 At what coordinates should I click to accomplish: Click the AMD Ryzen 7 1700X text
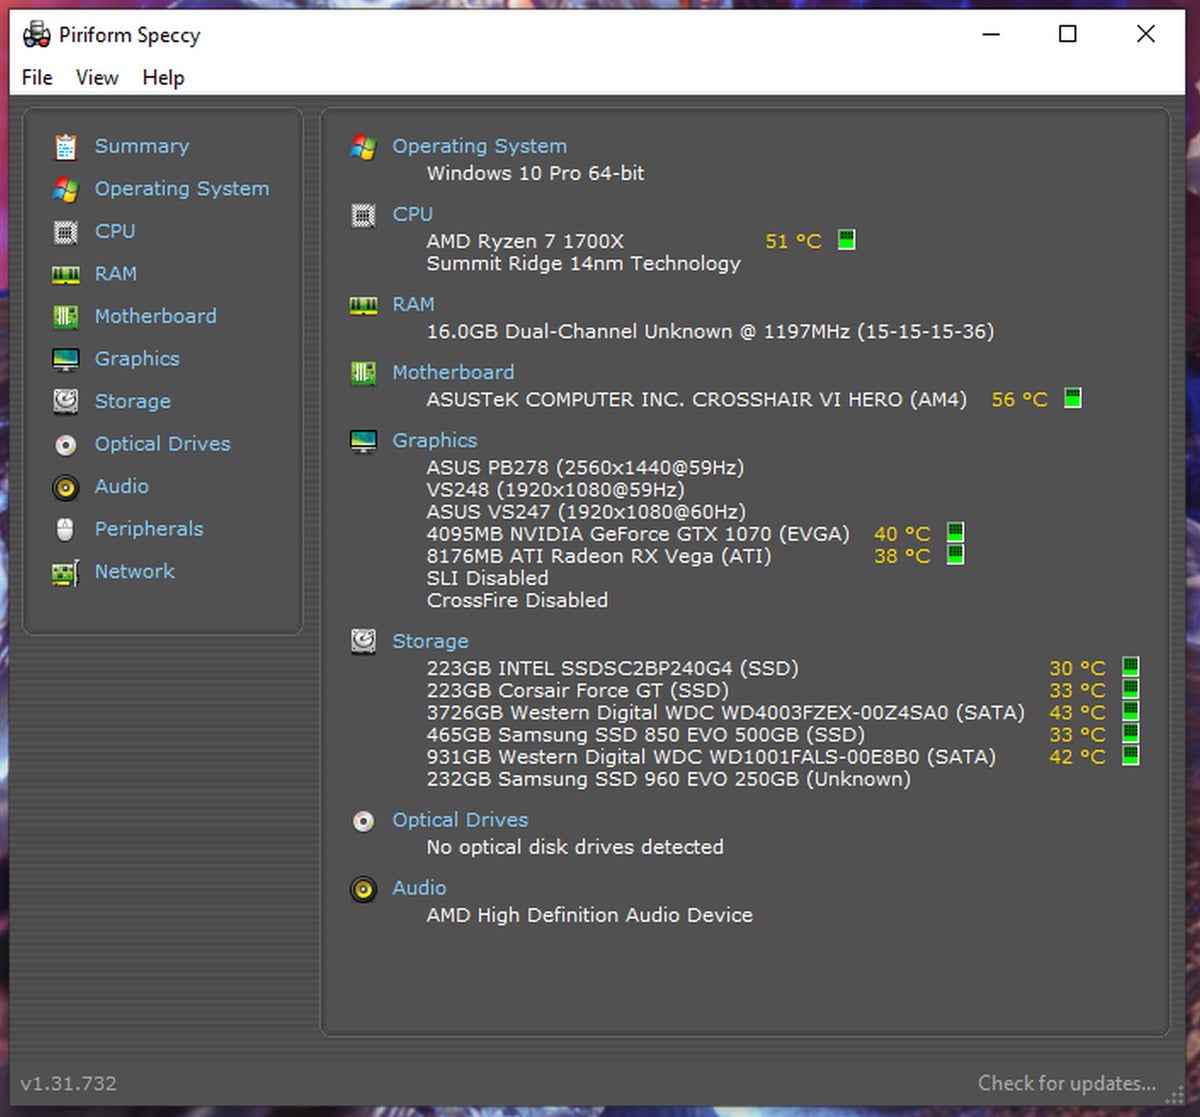click(x=525, y=241)
